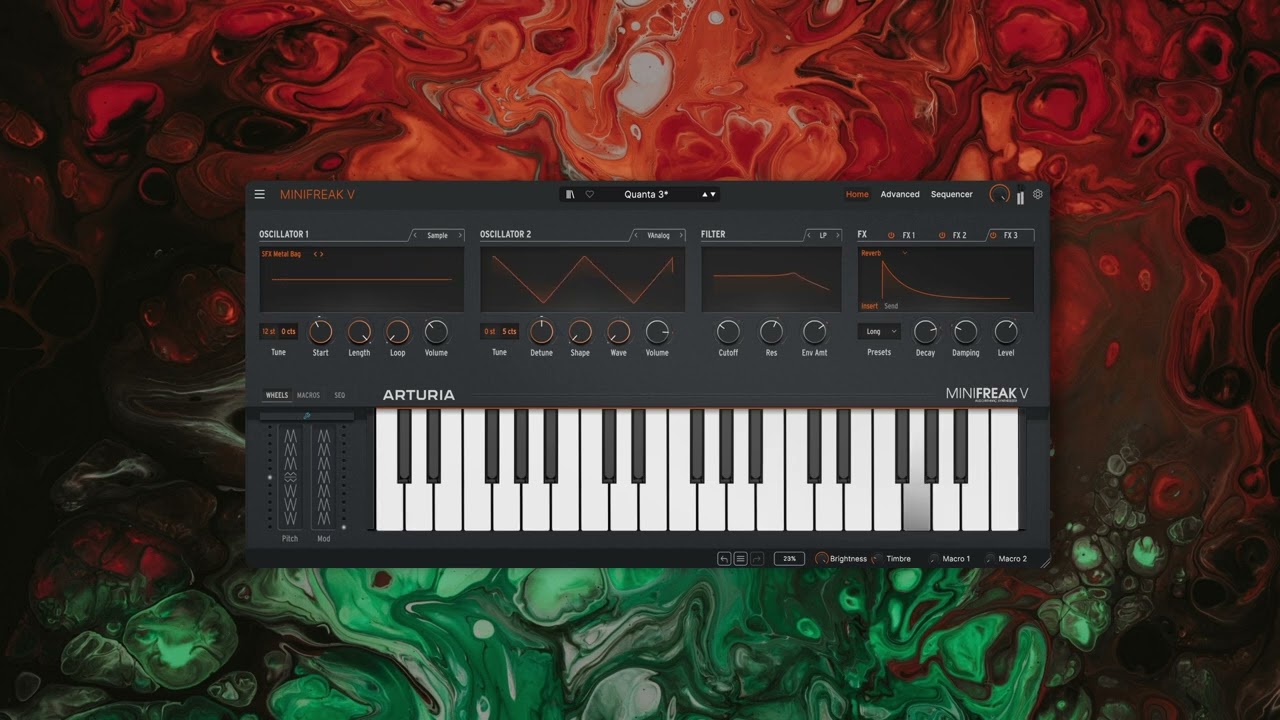The image size is (1280, 720).
Task: Open the hamburger main menu
Action: tap(260, 195)
